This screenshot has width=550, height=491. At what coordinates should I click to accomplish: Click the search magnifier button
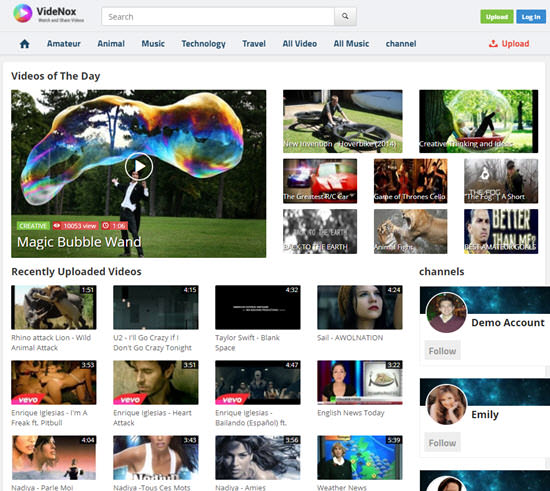coord(345,16)
